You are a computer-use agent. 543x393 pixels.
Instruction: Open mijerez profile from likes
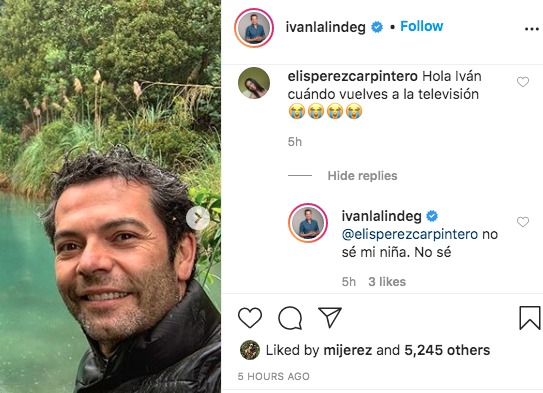click(348, 350)
